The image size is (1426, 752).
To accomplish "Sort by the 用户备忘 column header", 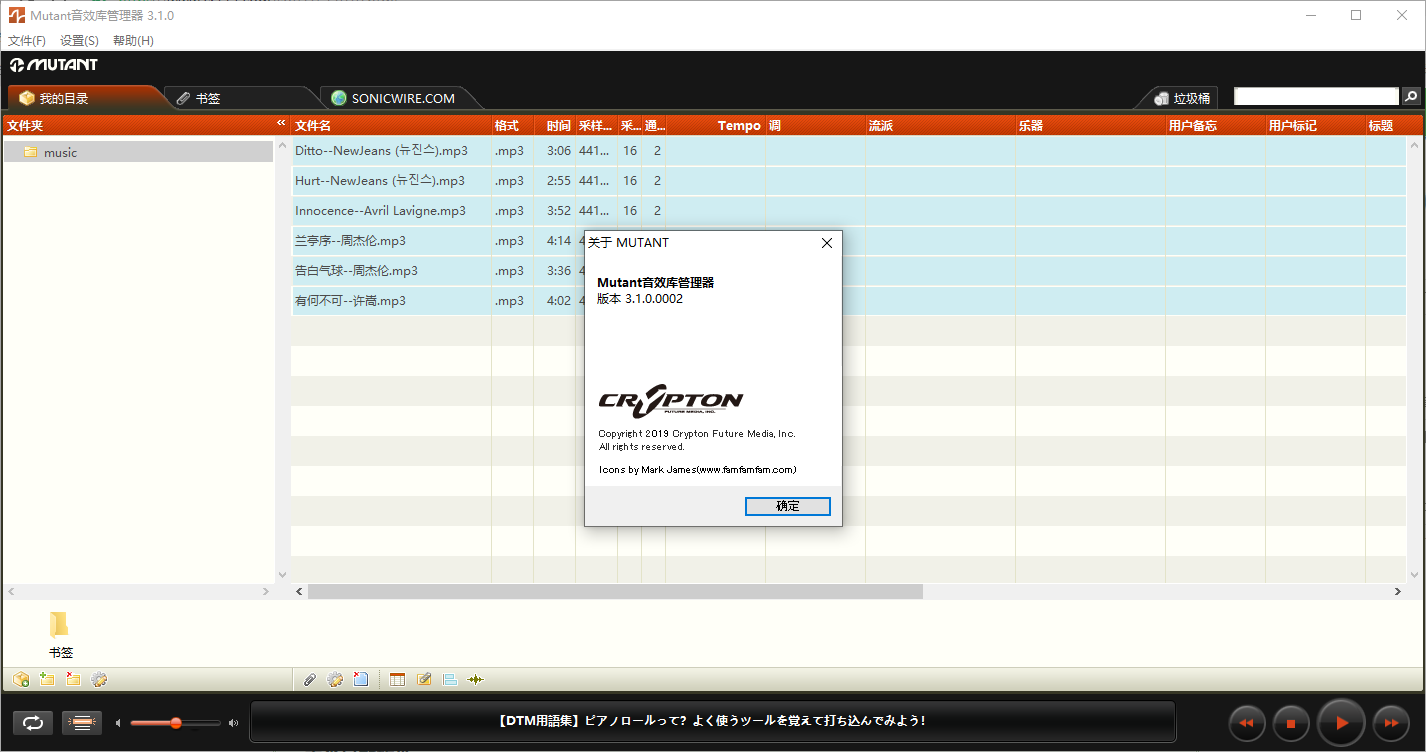I will [1215, 126].
